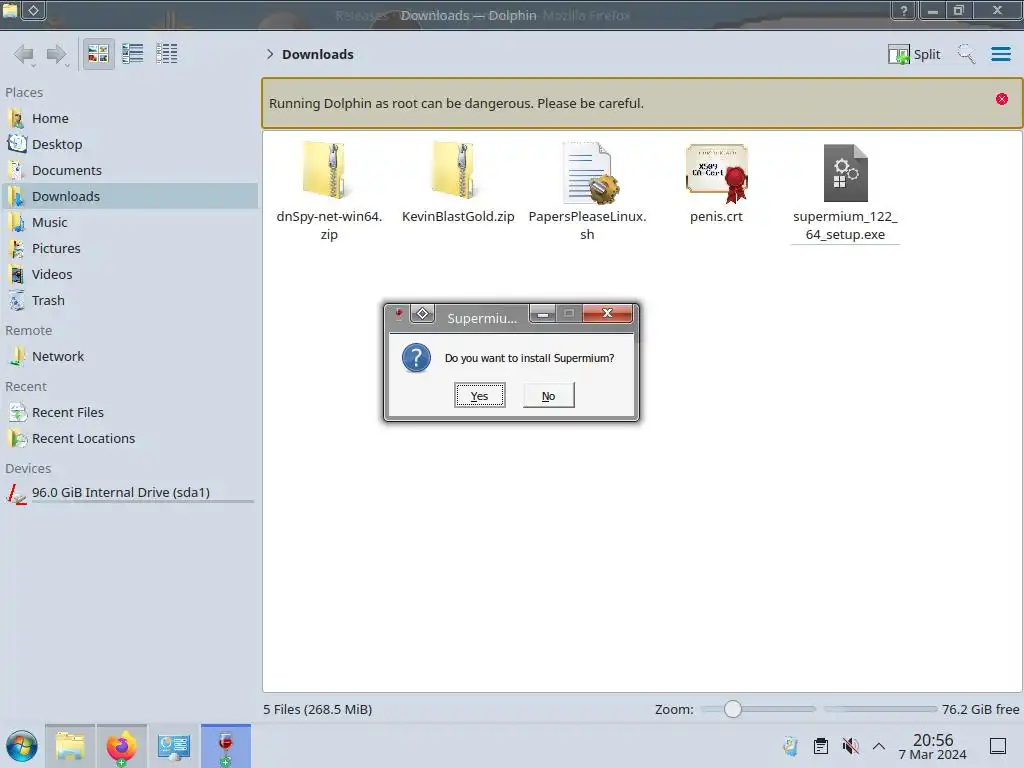Open the 96.0 GiB Internal Drive
This screenshot has width=1024, height=768.
129,493
